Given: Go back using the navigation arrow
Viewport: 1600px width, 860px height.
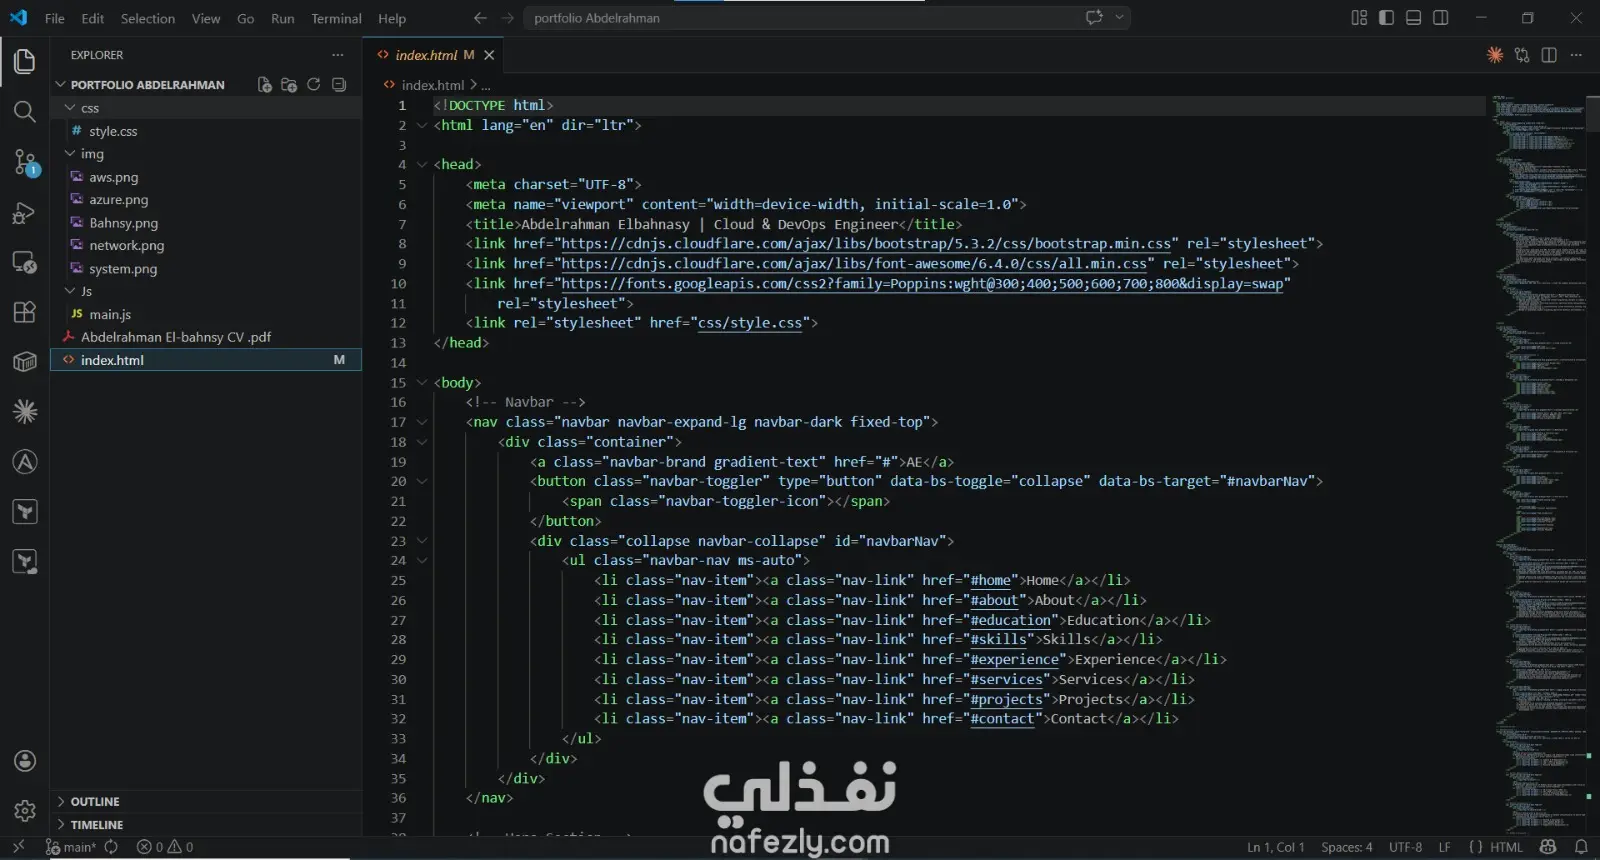Looking at the screenshot, I should [480, 18].
